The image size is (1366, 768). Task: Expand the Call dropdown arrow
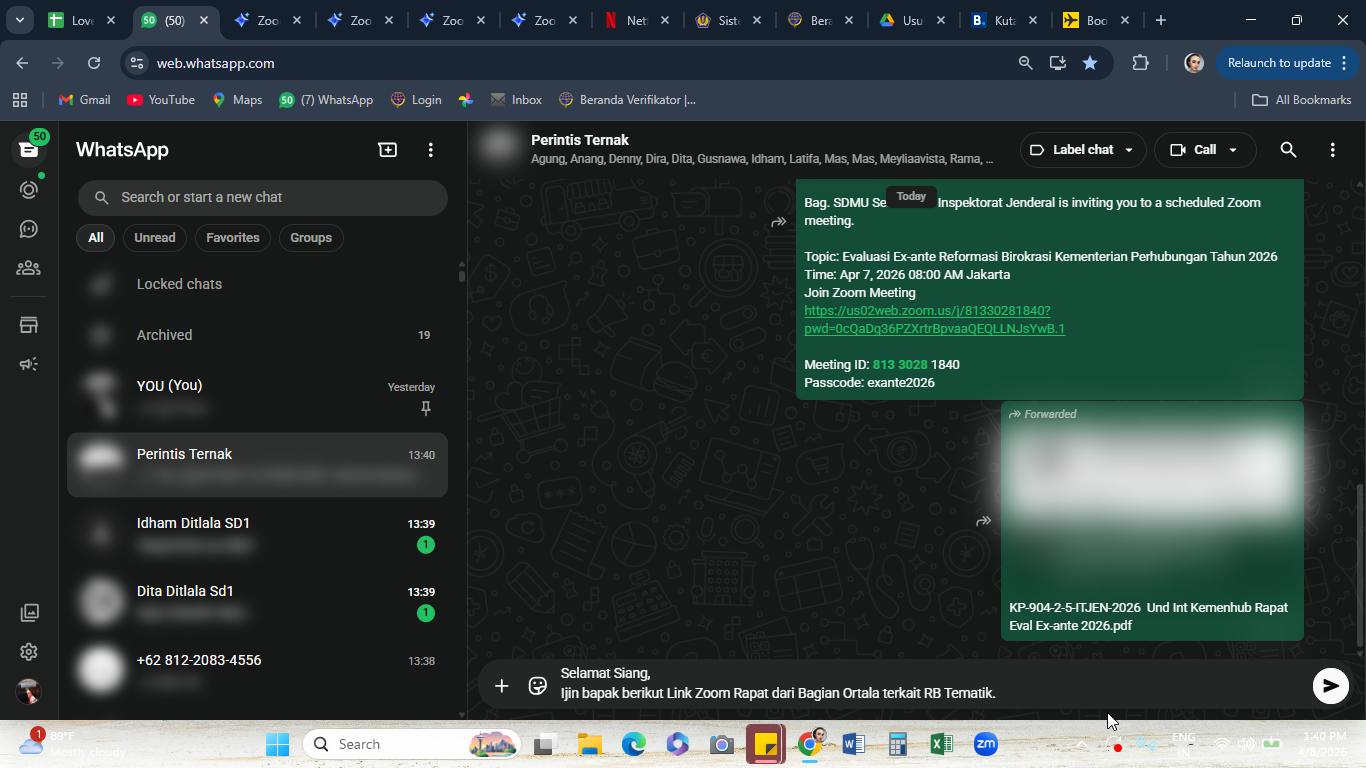(1233, 150)
